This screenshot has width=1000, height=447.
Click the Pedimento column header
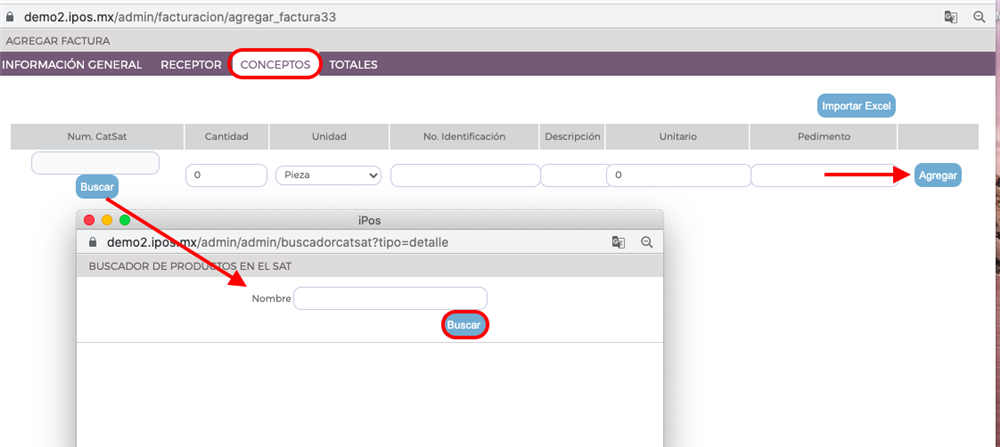(823, 136)
